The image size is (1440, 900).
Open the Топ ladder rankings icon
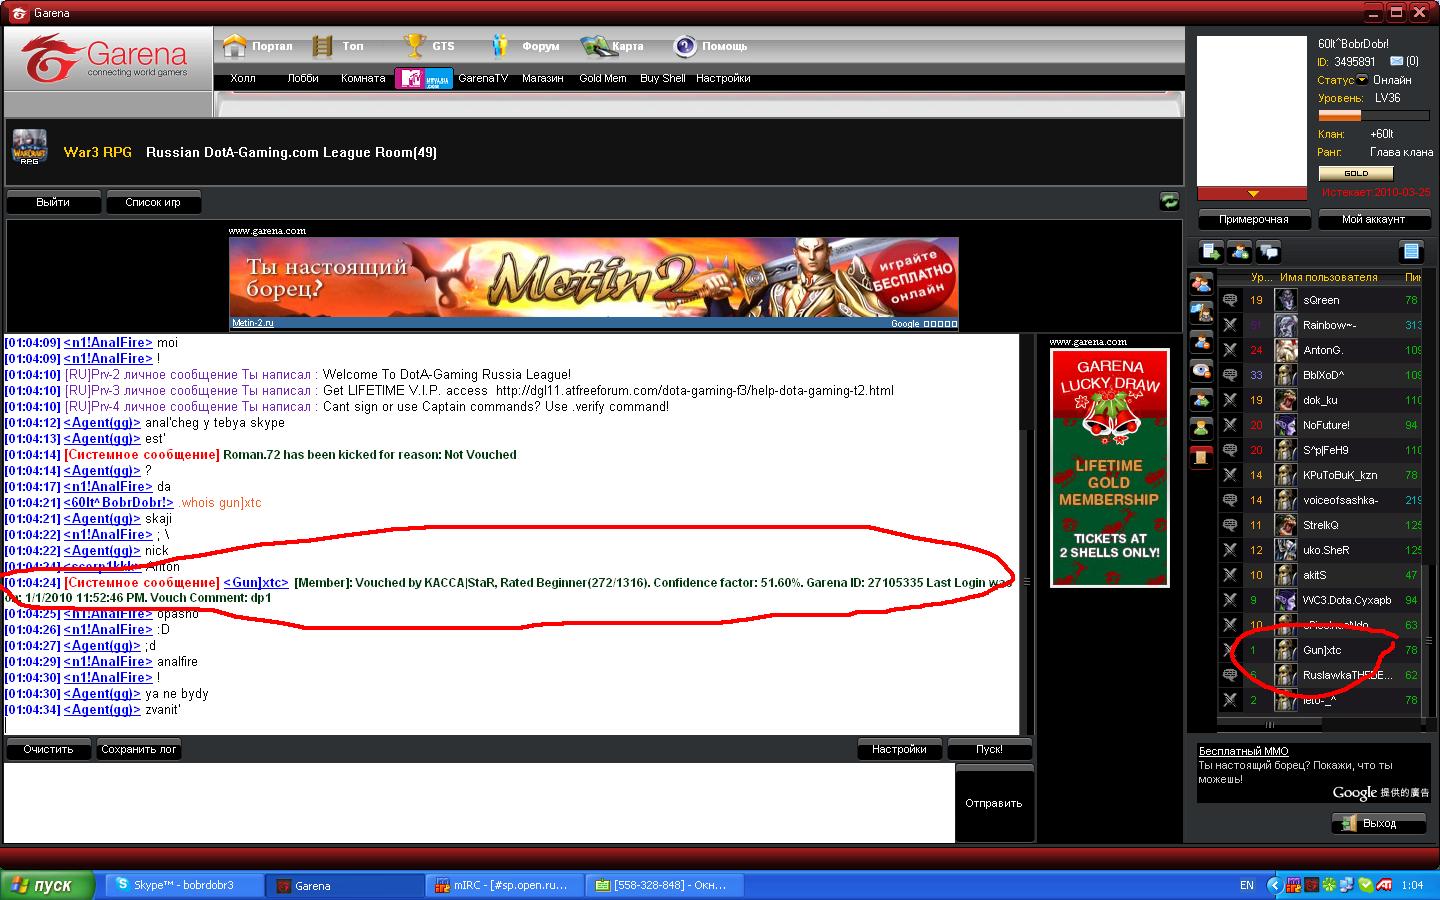[x=322, y=46]
